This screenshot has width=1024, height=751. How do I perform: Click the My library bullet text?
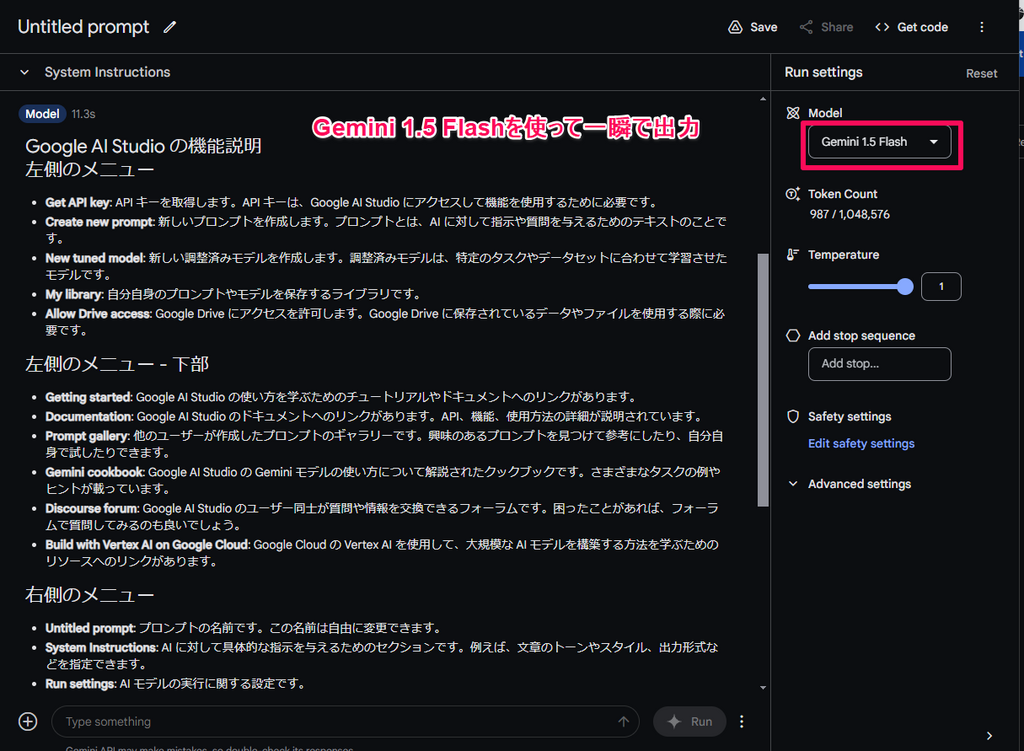pos(234,295)
